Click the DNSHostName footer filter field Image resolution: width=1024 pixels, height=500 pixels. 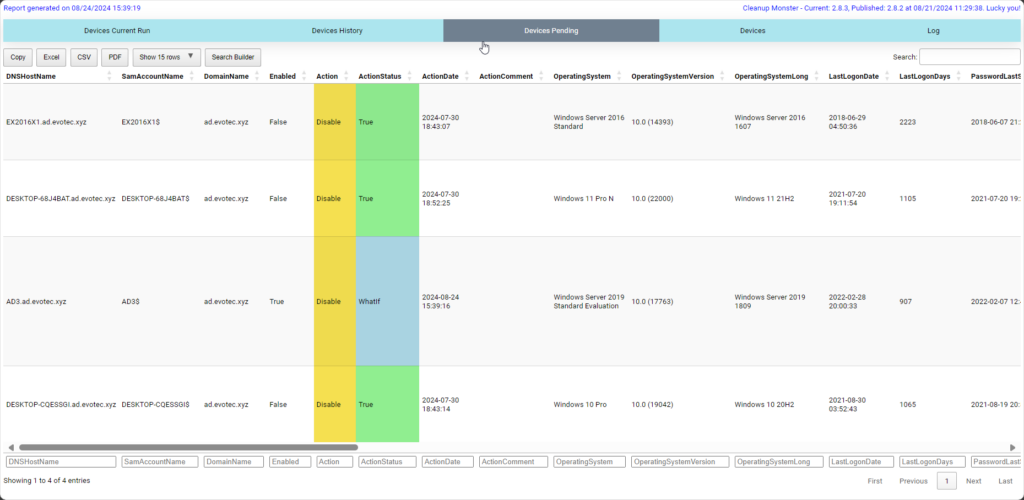click(x=60, y=462)
